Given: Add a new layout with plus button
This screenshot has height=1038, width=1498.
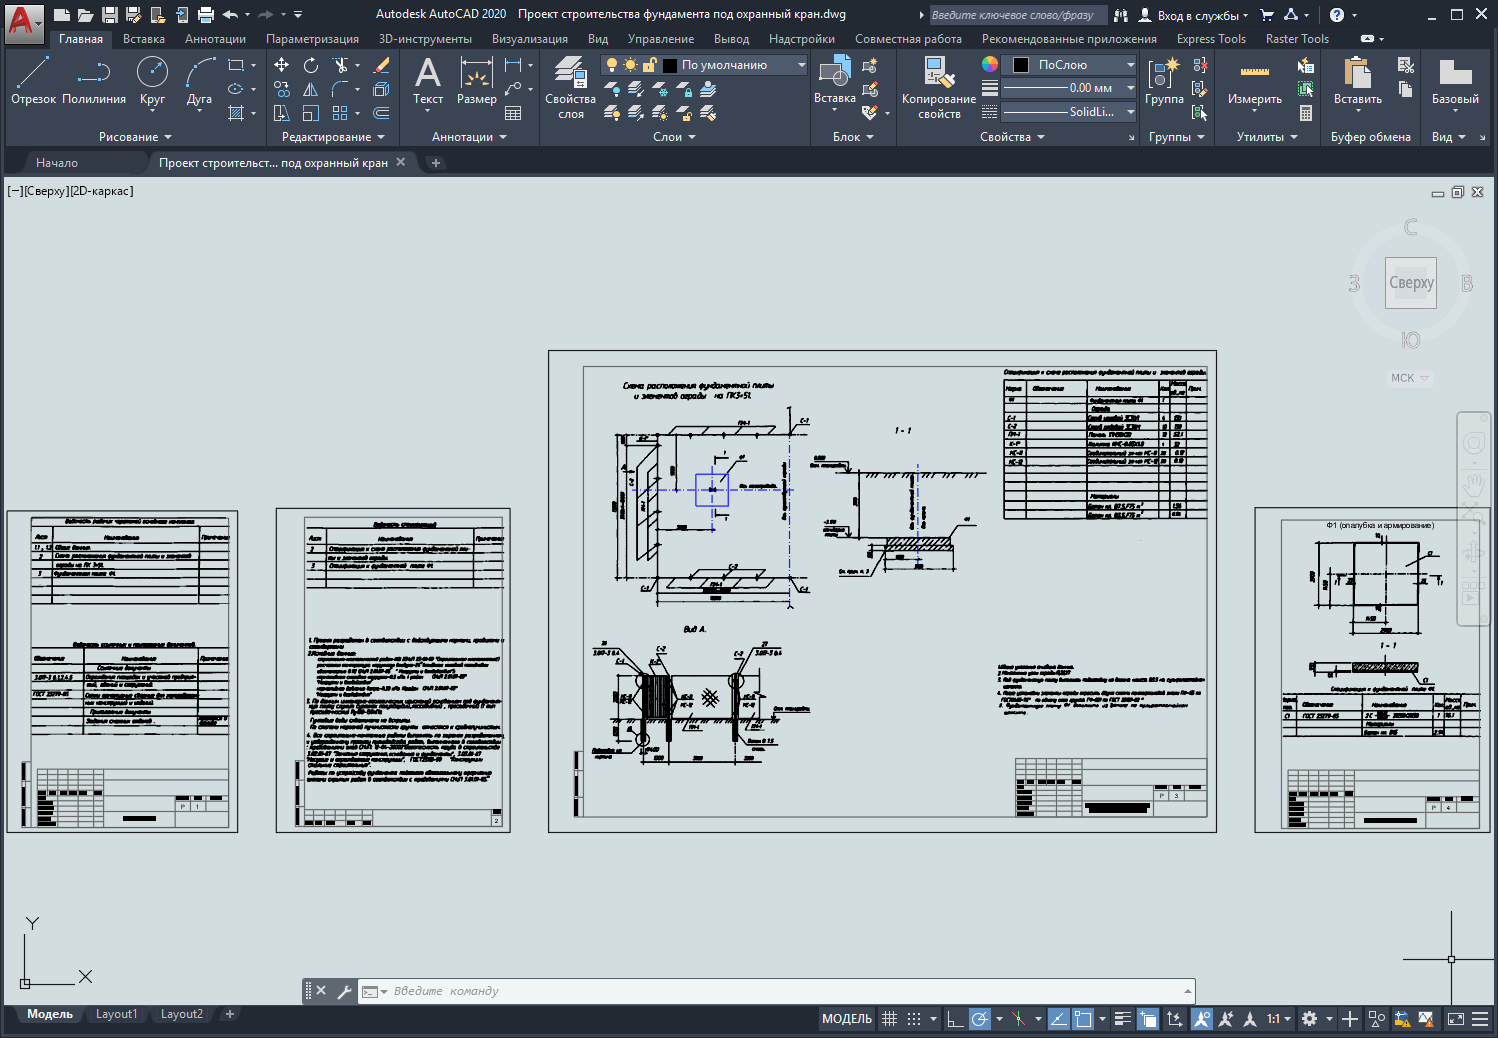Looking at the screenshot, I should (x=230, y=1014).
